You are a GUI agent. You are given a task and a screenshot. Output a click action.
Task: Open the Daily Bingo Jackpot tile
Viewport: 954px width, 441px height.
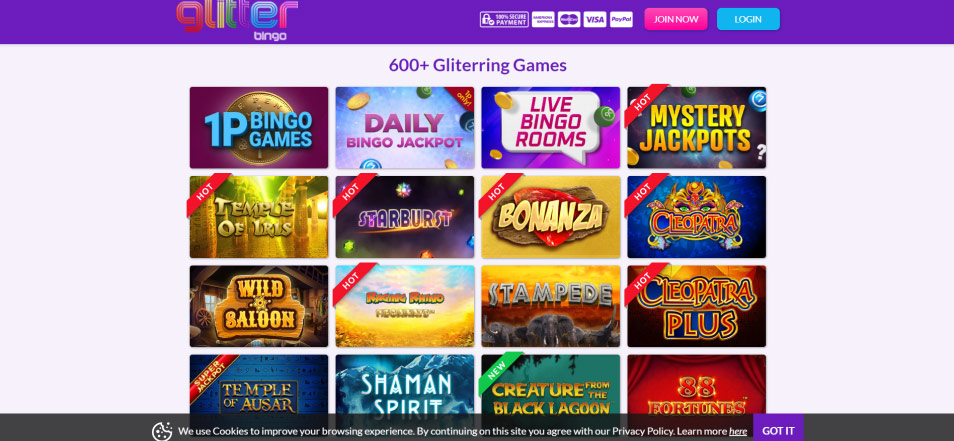405,128
